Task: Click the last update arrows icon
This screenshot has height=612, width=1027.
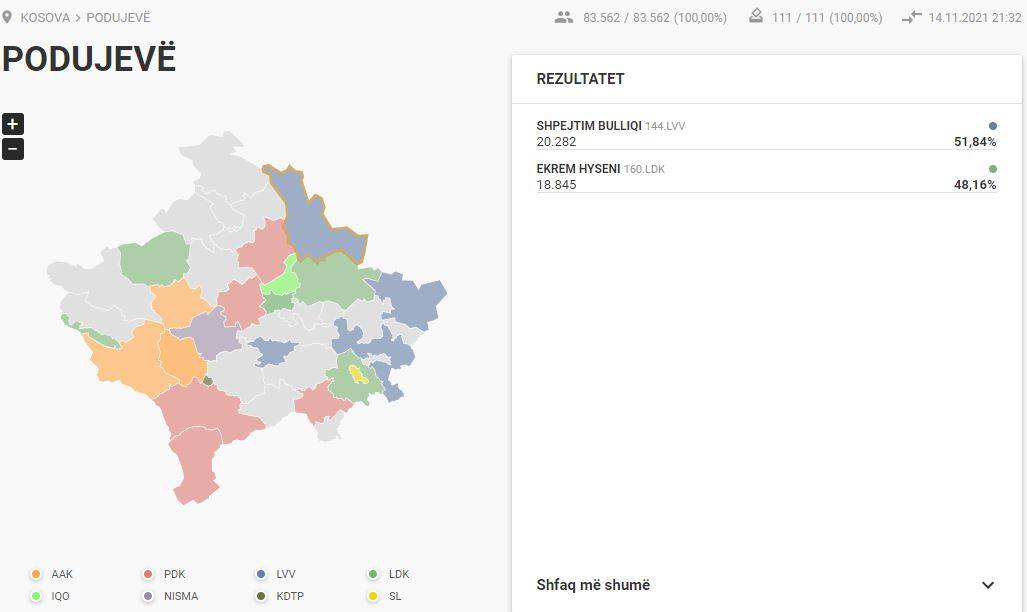Action: [912, 18]
